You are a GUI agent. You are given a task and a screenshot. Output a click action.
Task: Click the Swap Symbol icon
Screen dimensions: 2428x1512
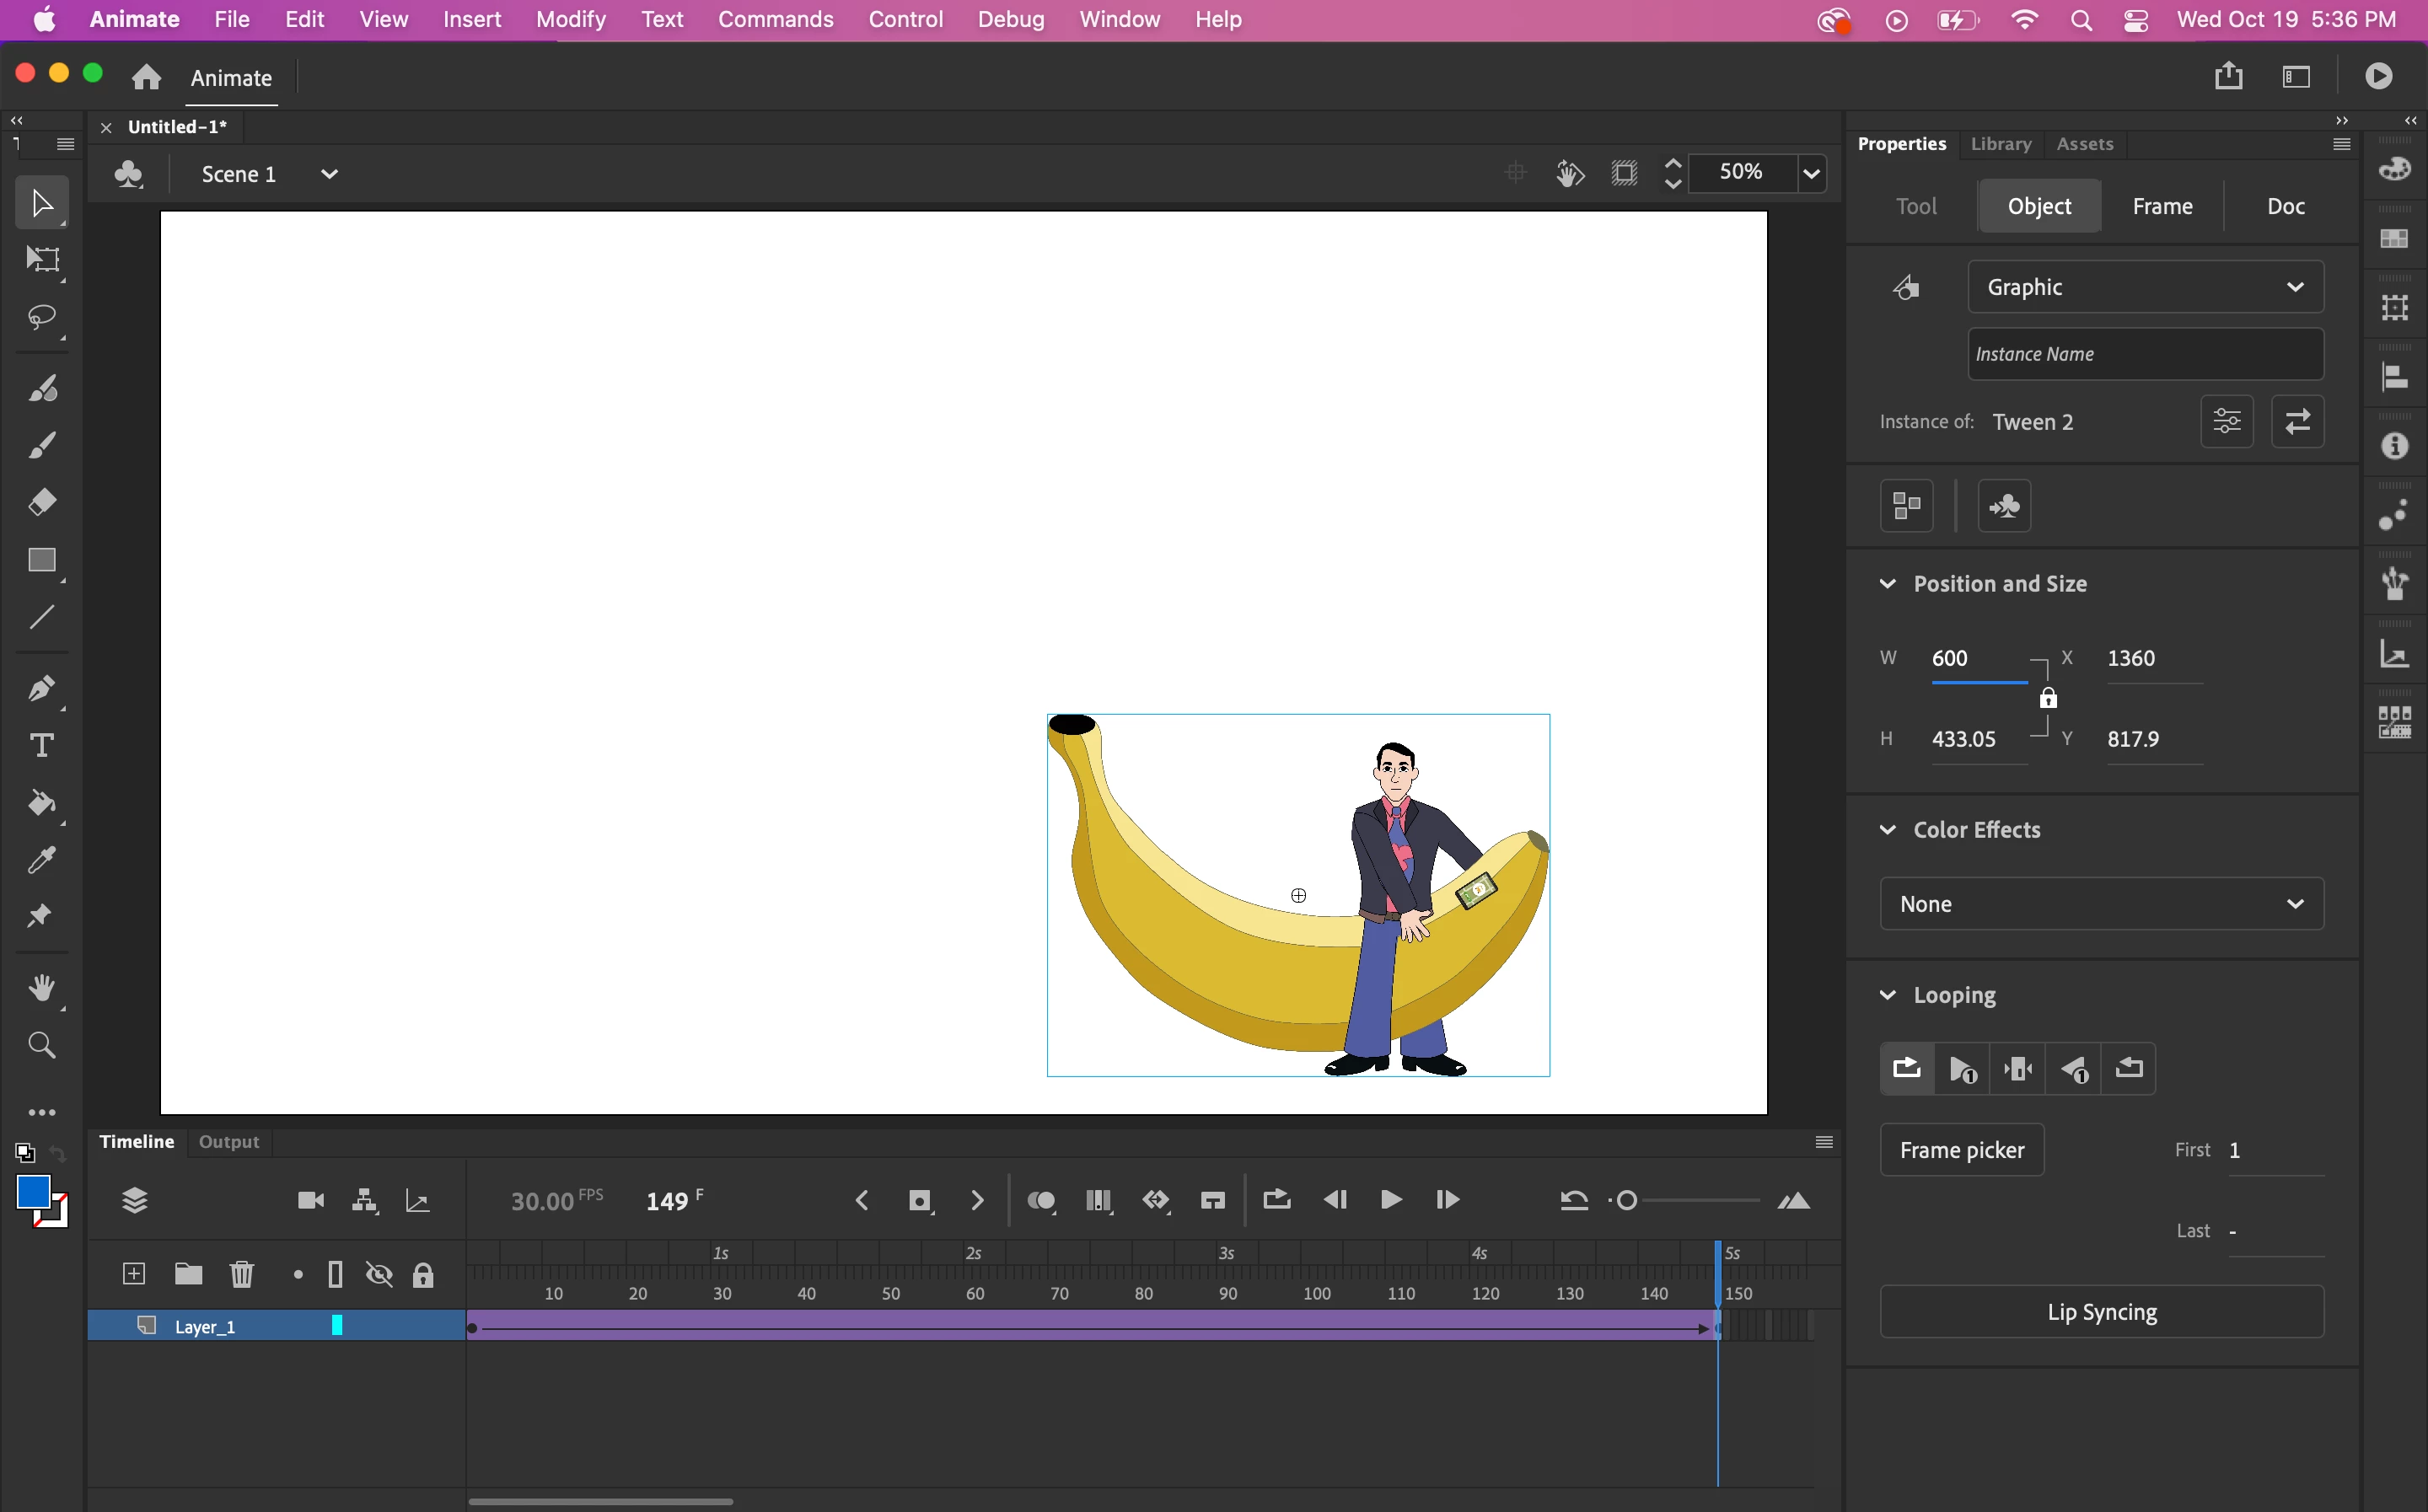pyautogui.click(x=2297, y=422)
